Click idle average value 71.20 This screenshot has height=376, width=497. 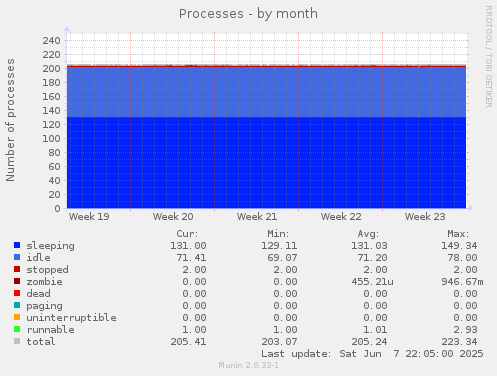coord(372,258)
